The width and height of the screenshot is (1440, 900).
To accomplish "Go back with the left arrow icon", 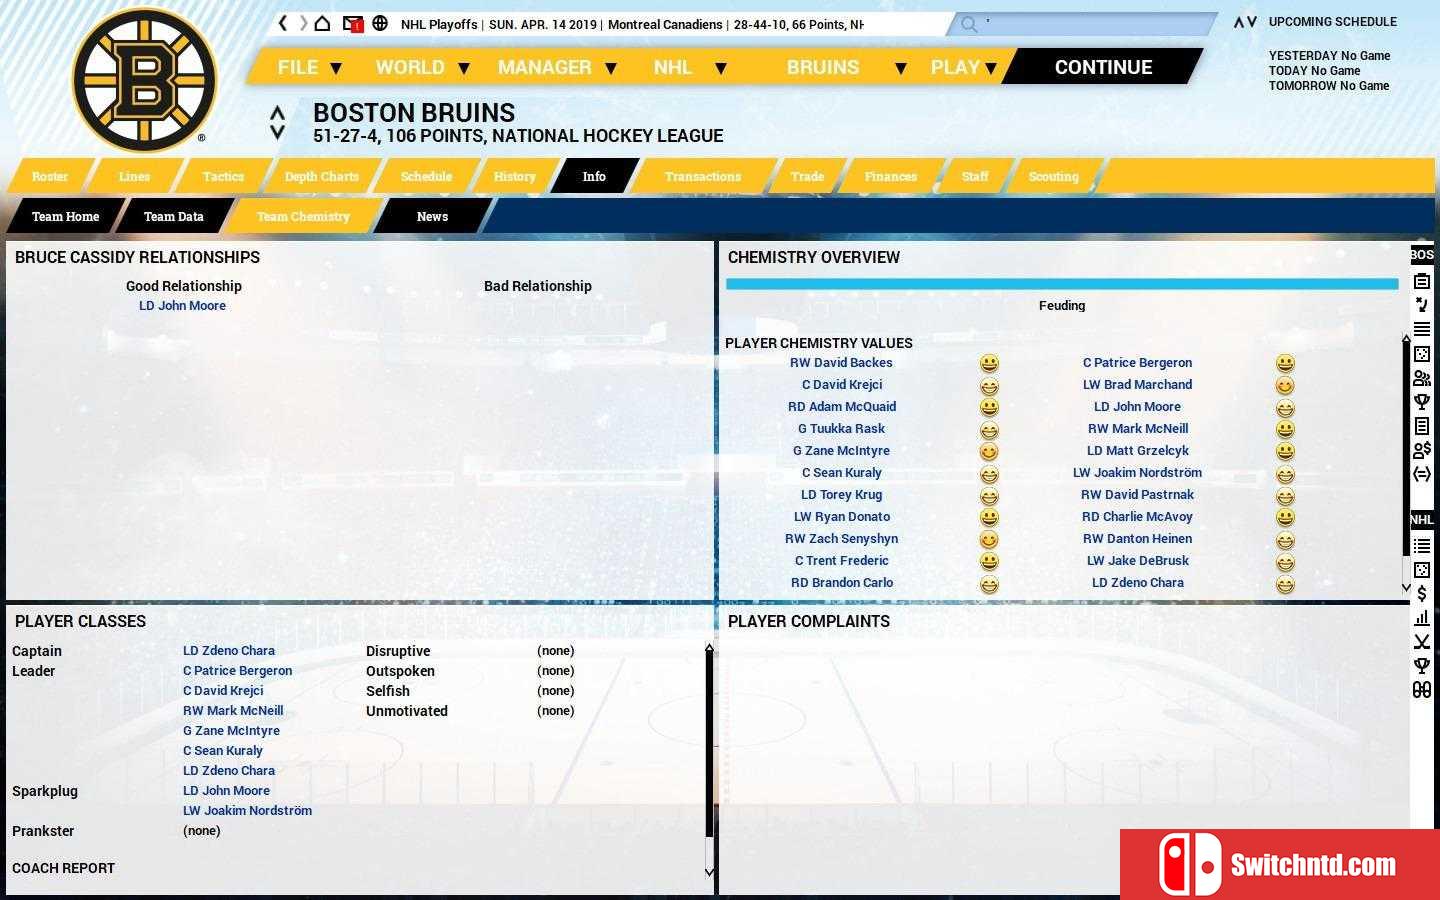I will pos(283,23).
